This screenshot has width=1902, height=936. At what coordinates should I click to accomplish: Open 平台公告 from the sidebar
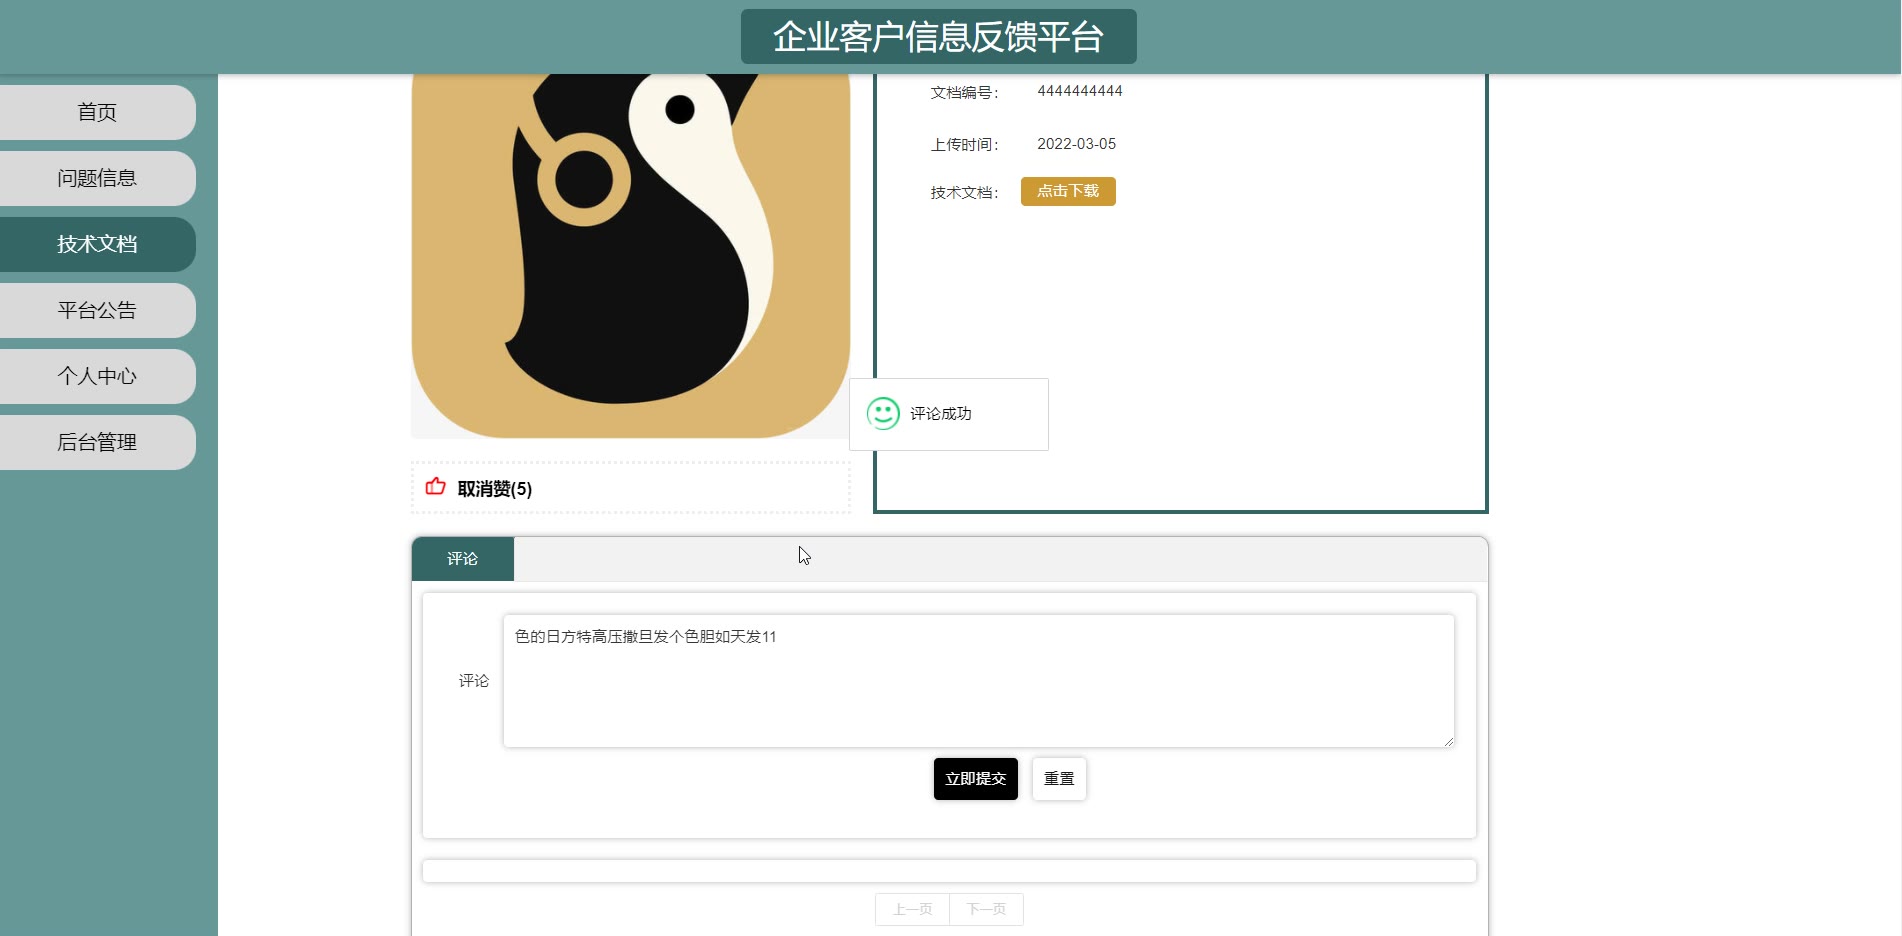[97, 310]
